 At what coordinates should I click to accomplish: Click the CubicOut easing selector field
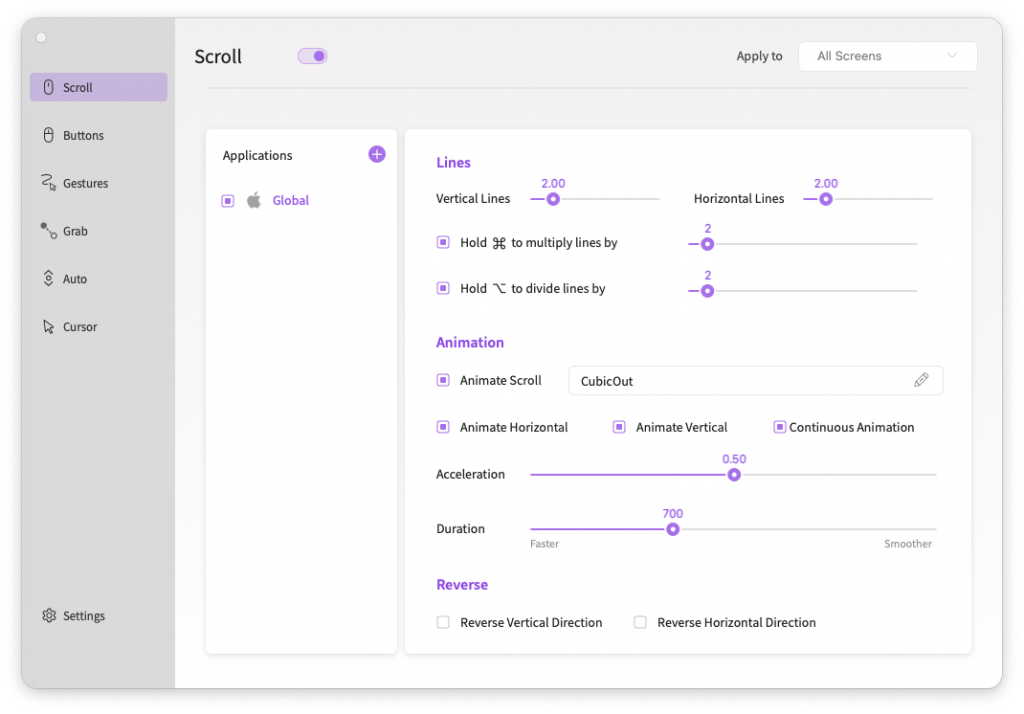pyautogui.click(x=756, y=380)
